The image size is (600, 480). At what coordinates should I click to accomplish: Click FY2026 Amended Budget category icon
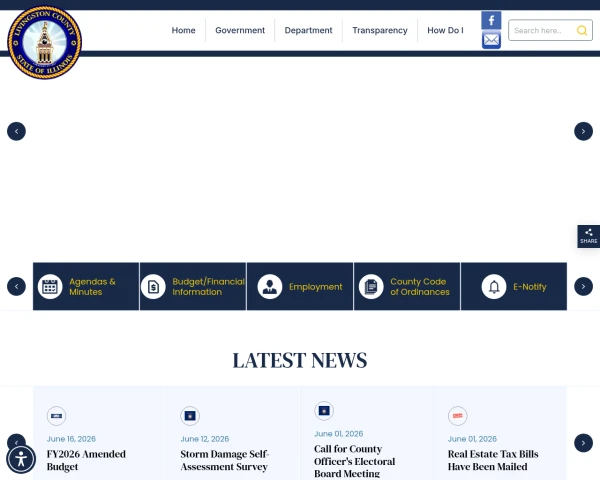click(56, 416)
